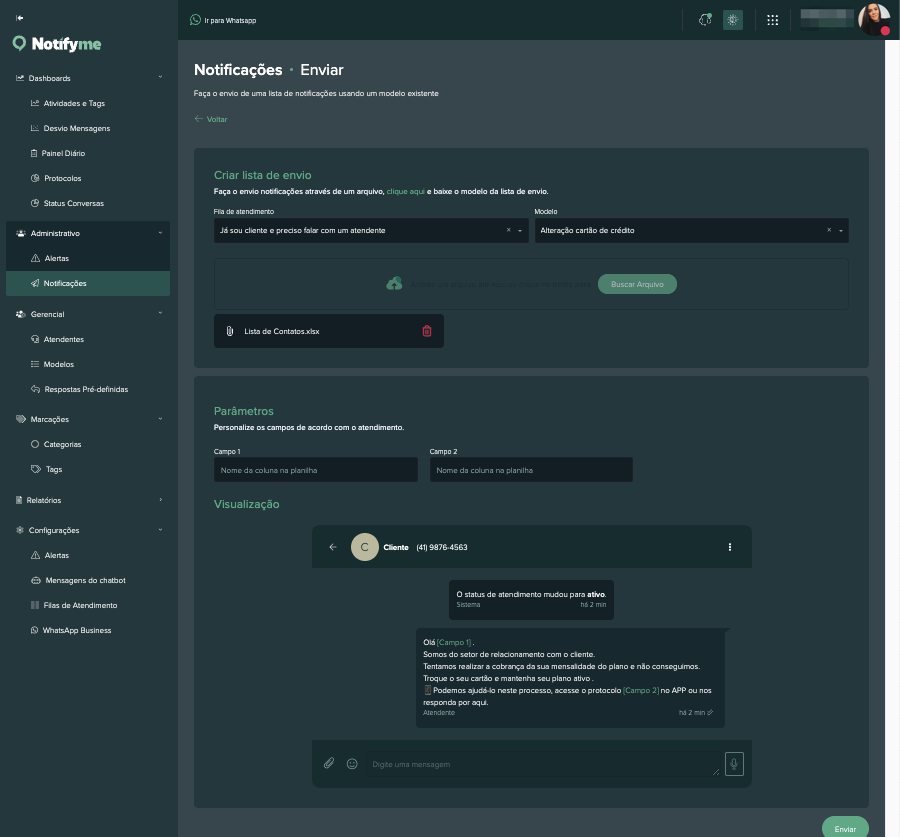
Task: Open Status Conversas
Action: tap(72, 203)
